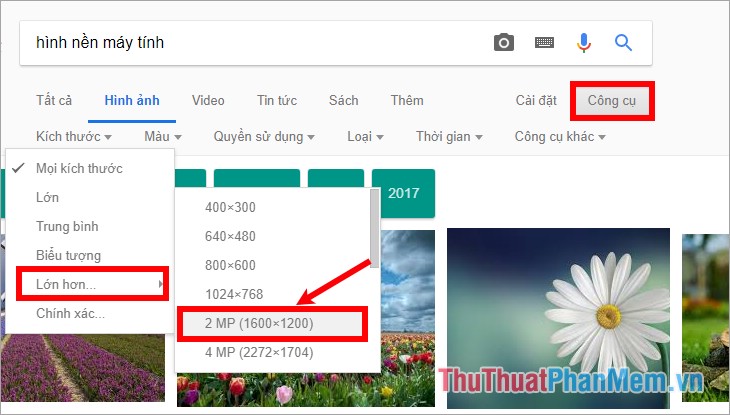Select the 'Hình ảnh' tab
This screenshot has height=415, width=730.
(132, 100)
